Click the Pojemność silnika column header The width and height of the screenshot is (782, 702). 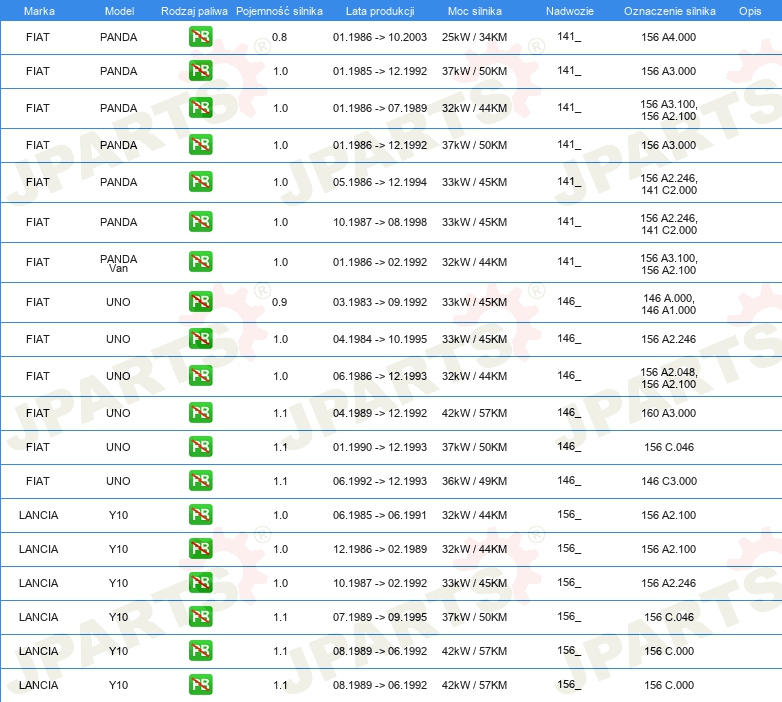(279, 11)
